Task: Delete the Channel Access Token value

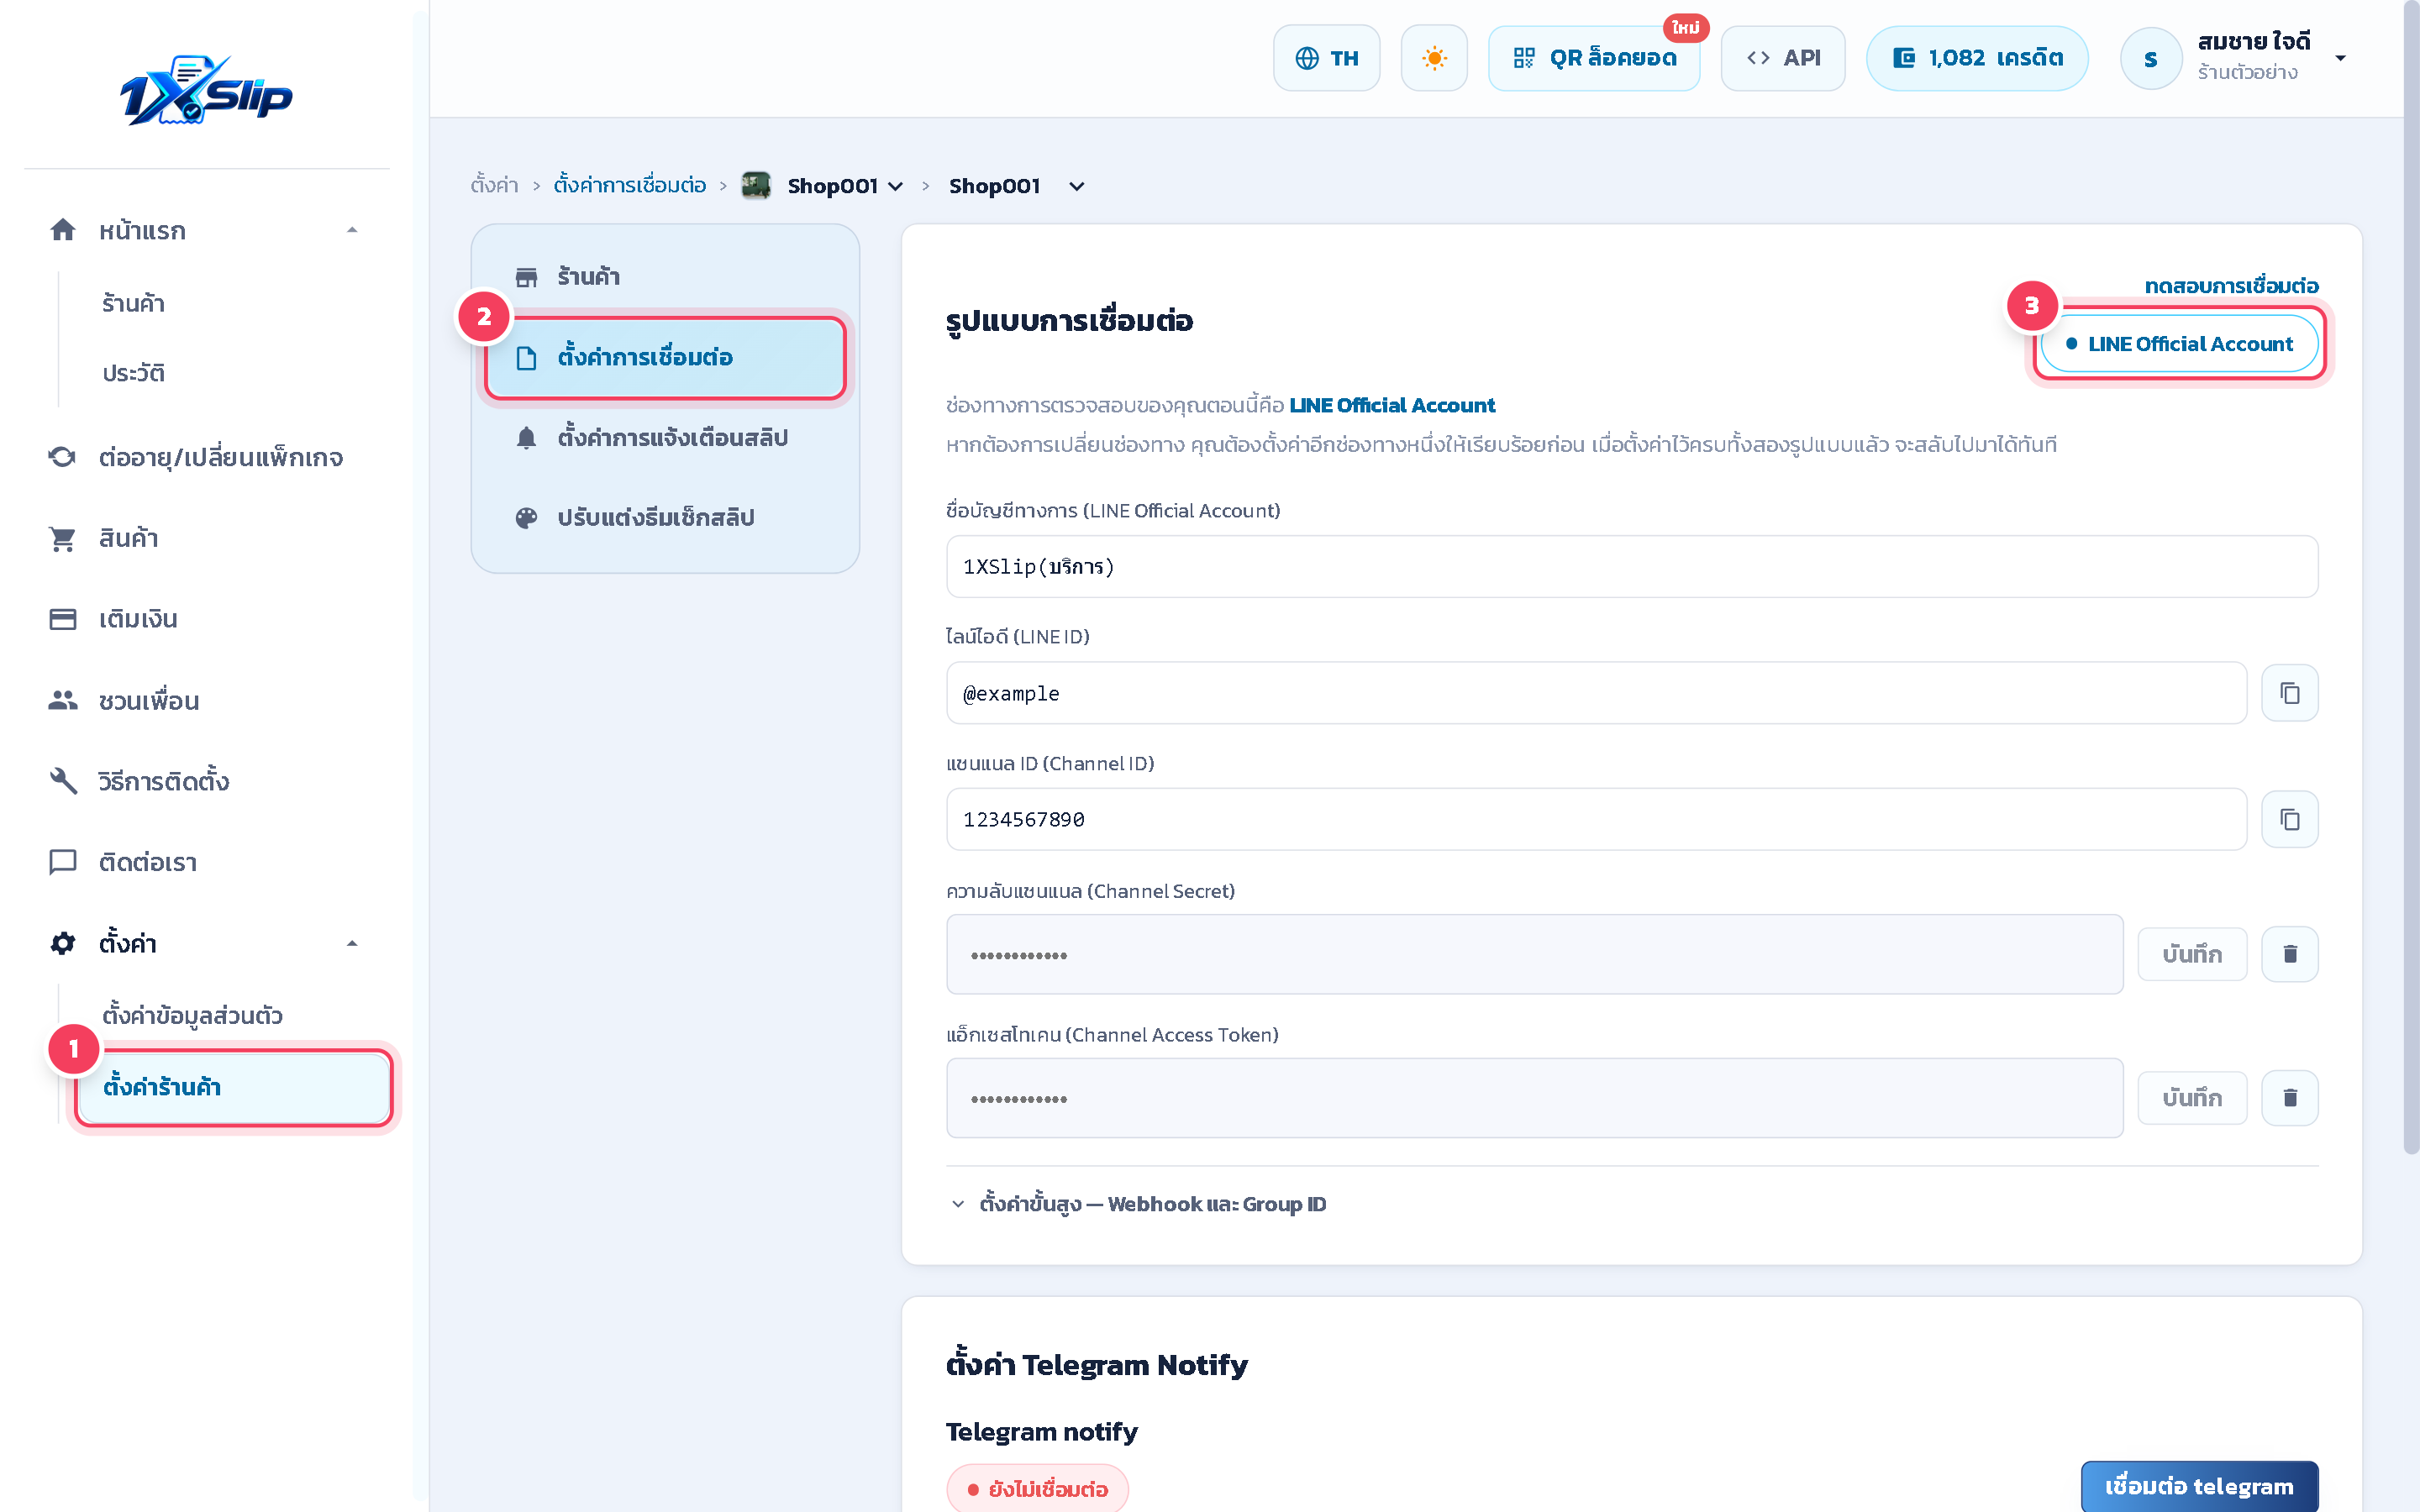Action: point(2289,1098)
